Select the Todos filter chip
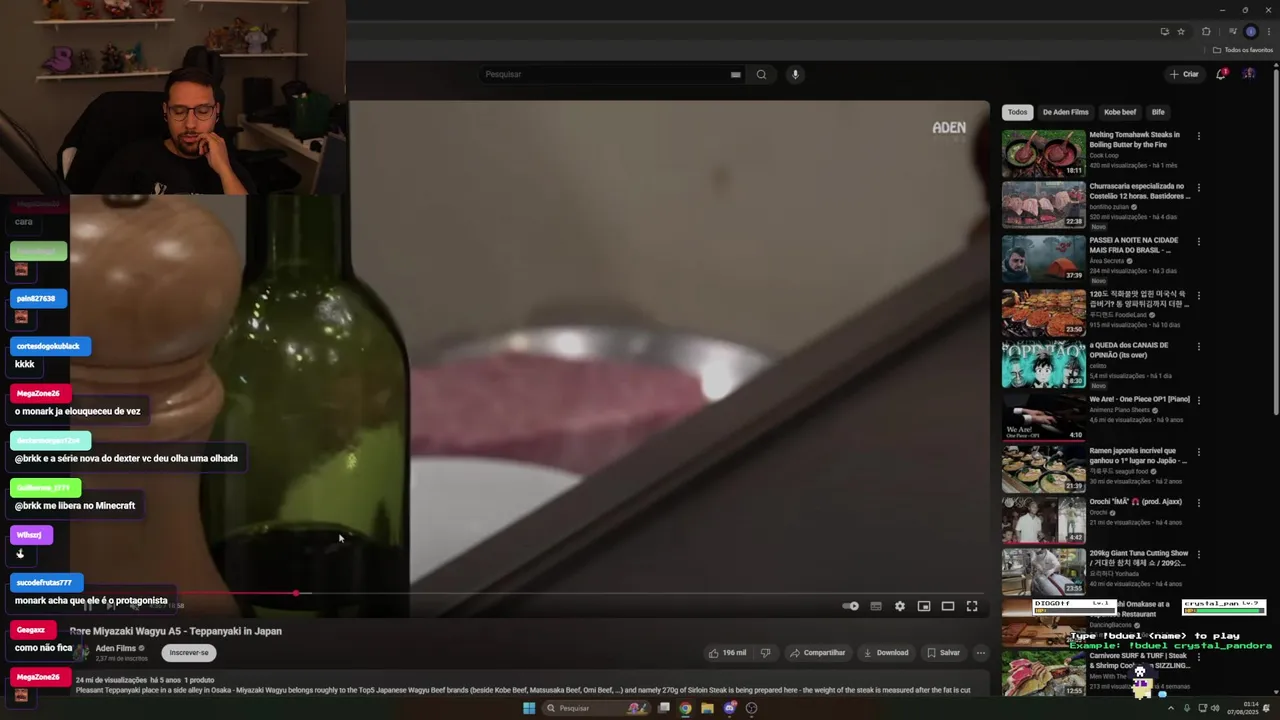 tap(1017, 112)
